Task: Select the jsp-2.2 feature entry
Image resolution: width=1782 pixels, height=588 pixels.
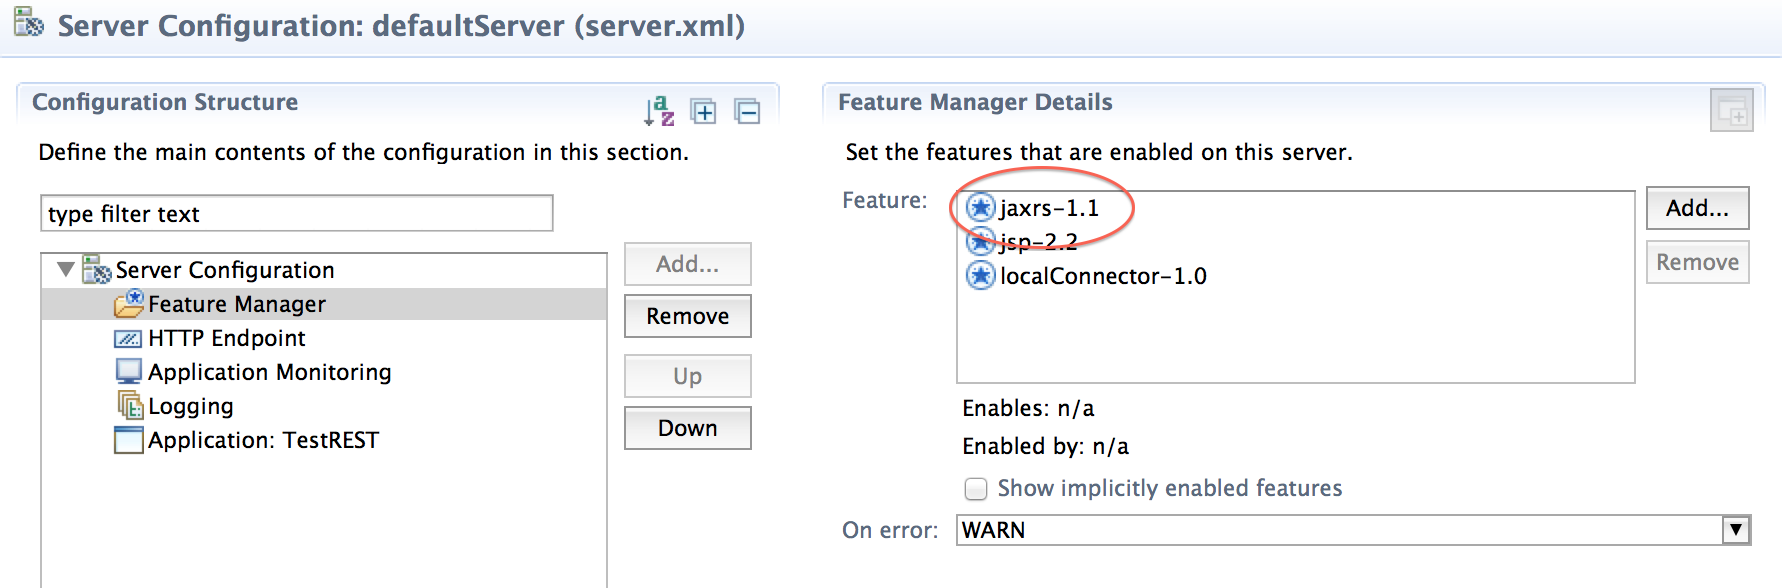Action: tap(1022, 242)
